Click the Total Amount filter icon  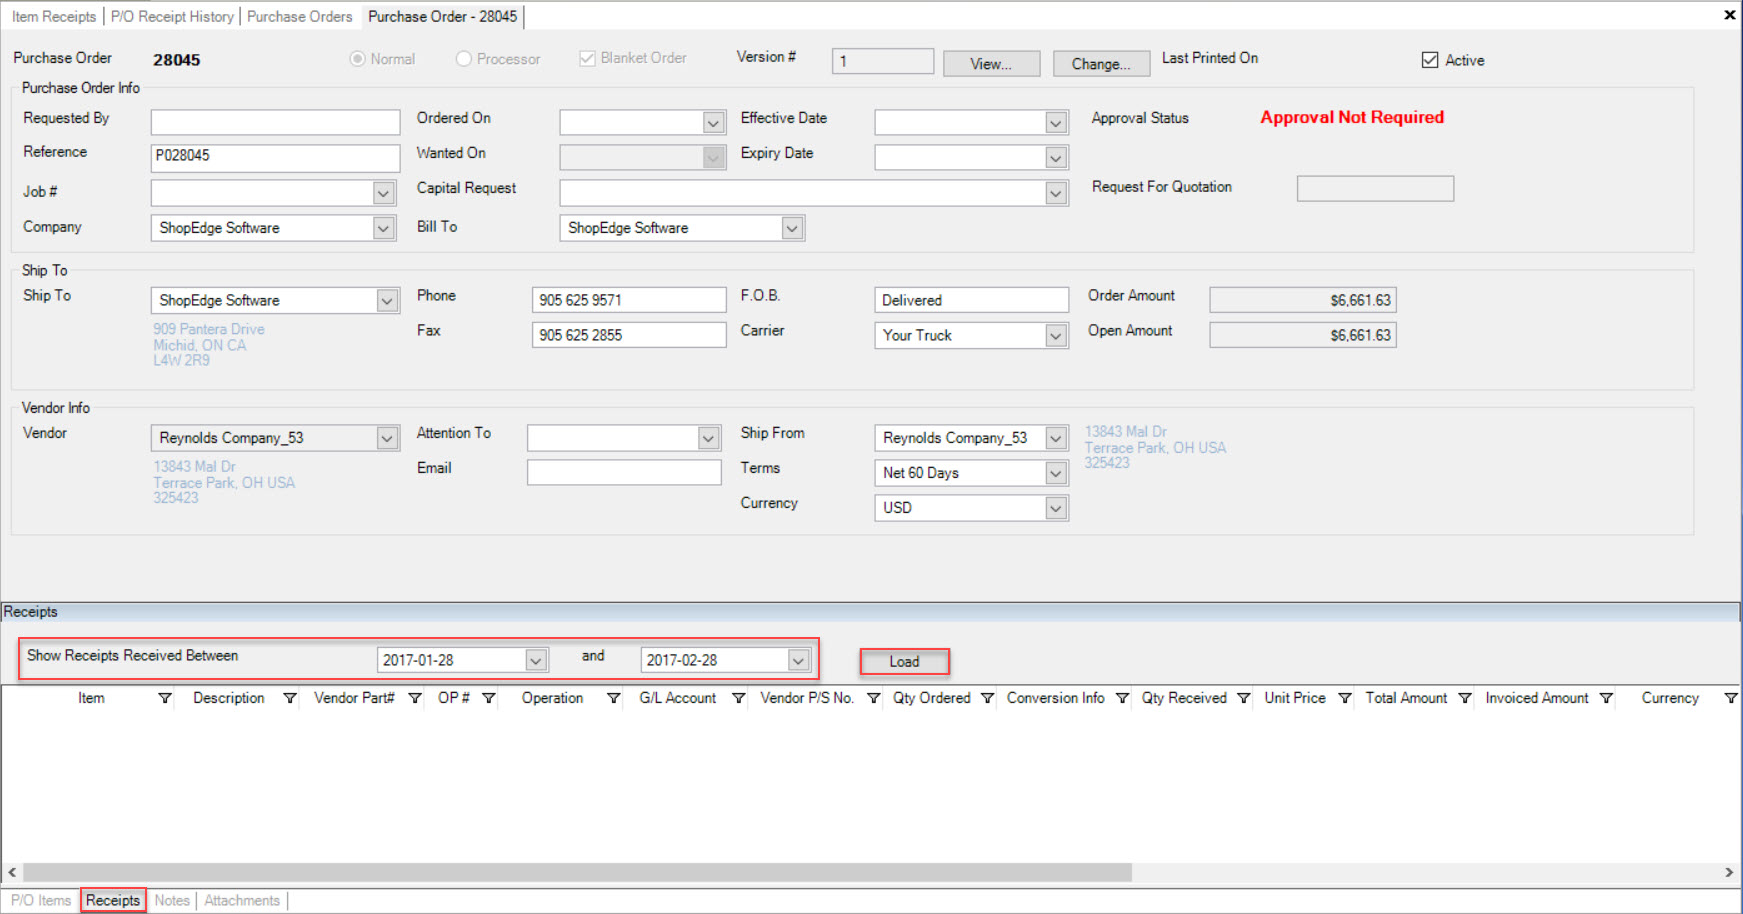pyautogui.click(x=1465, y=698)
